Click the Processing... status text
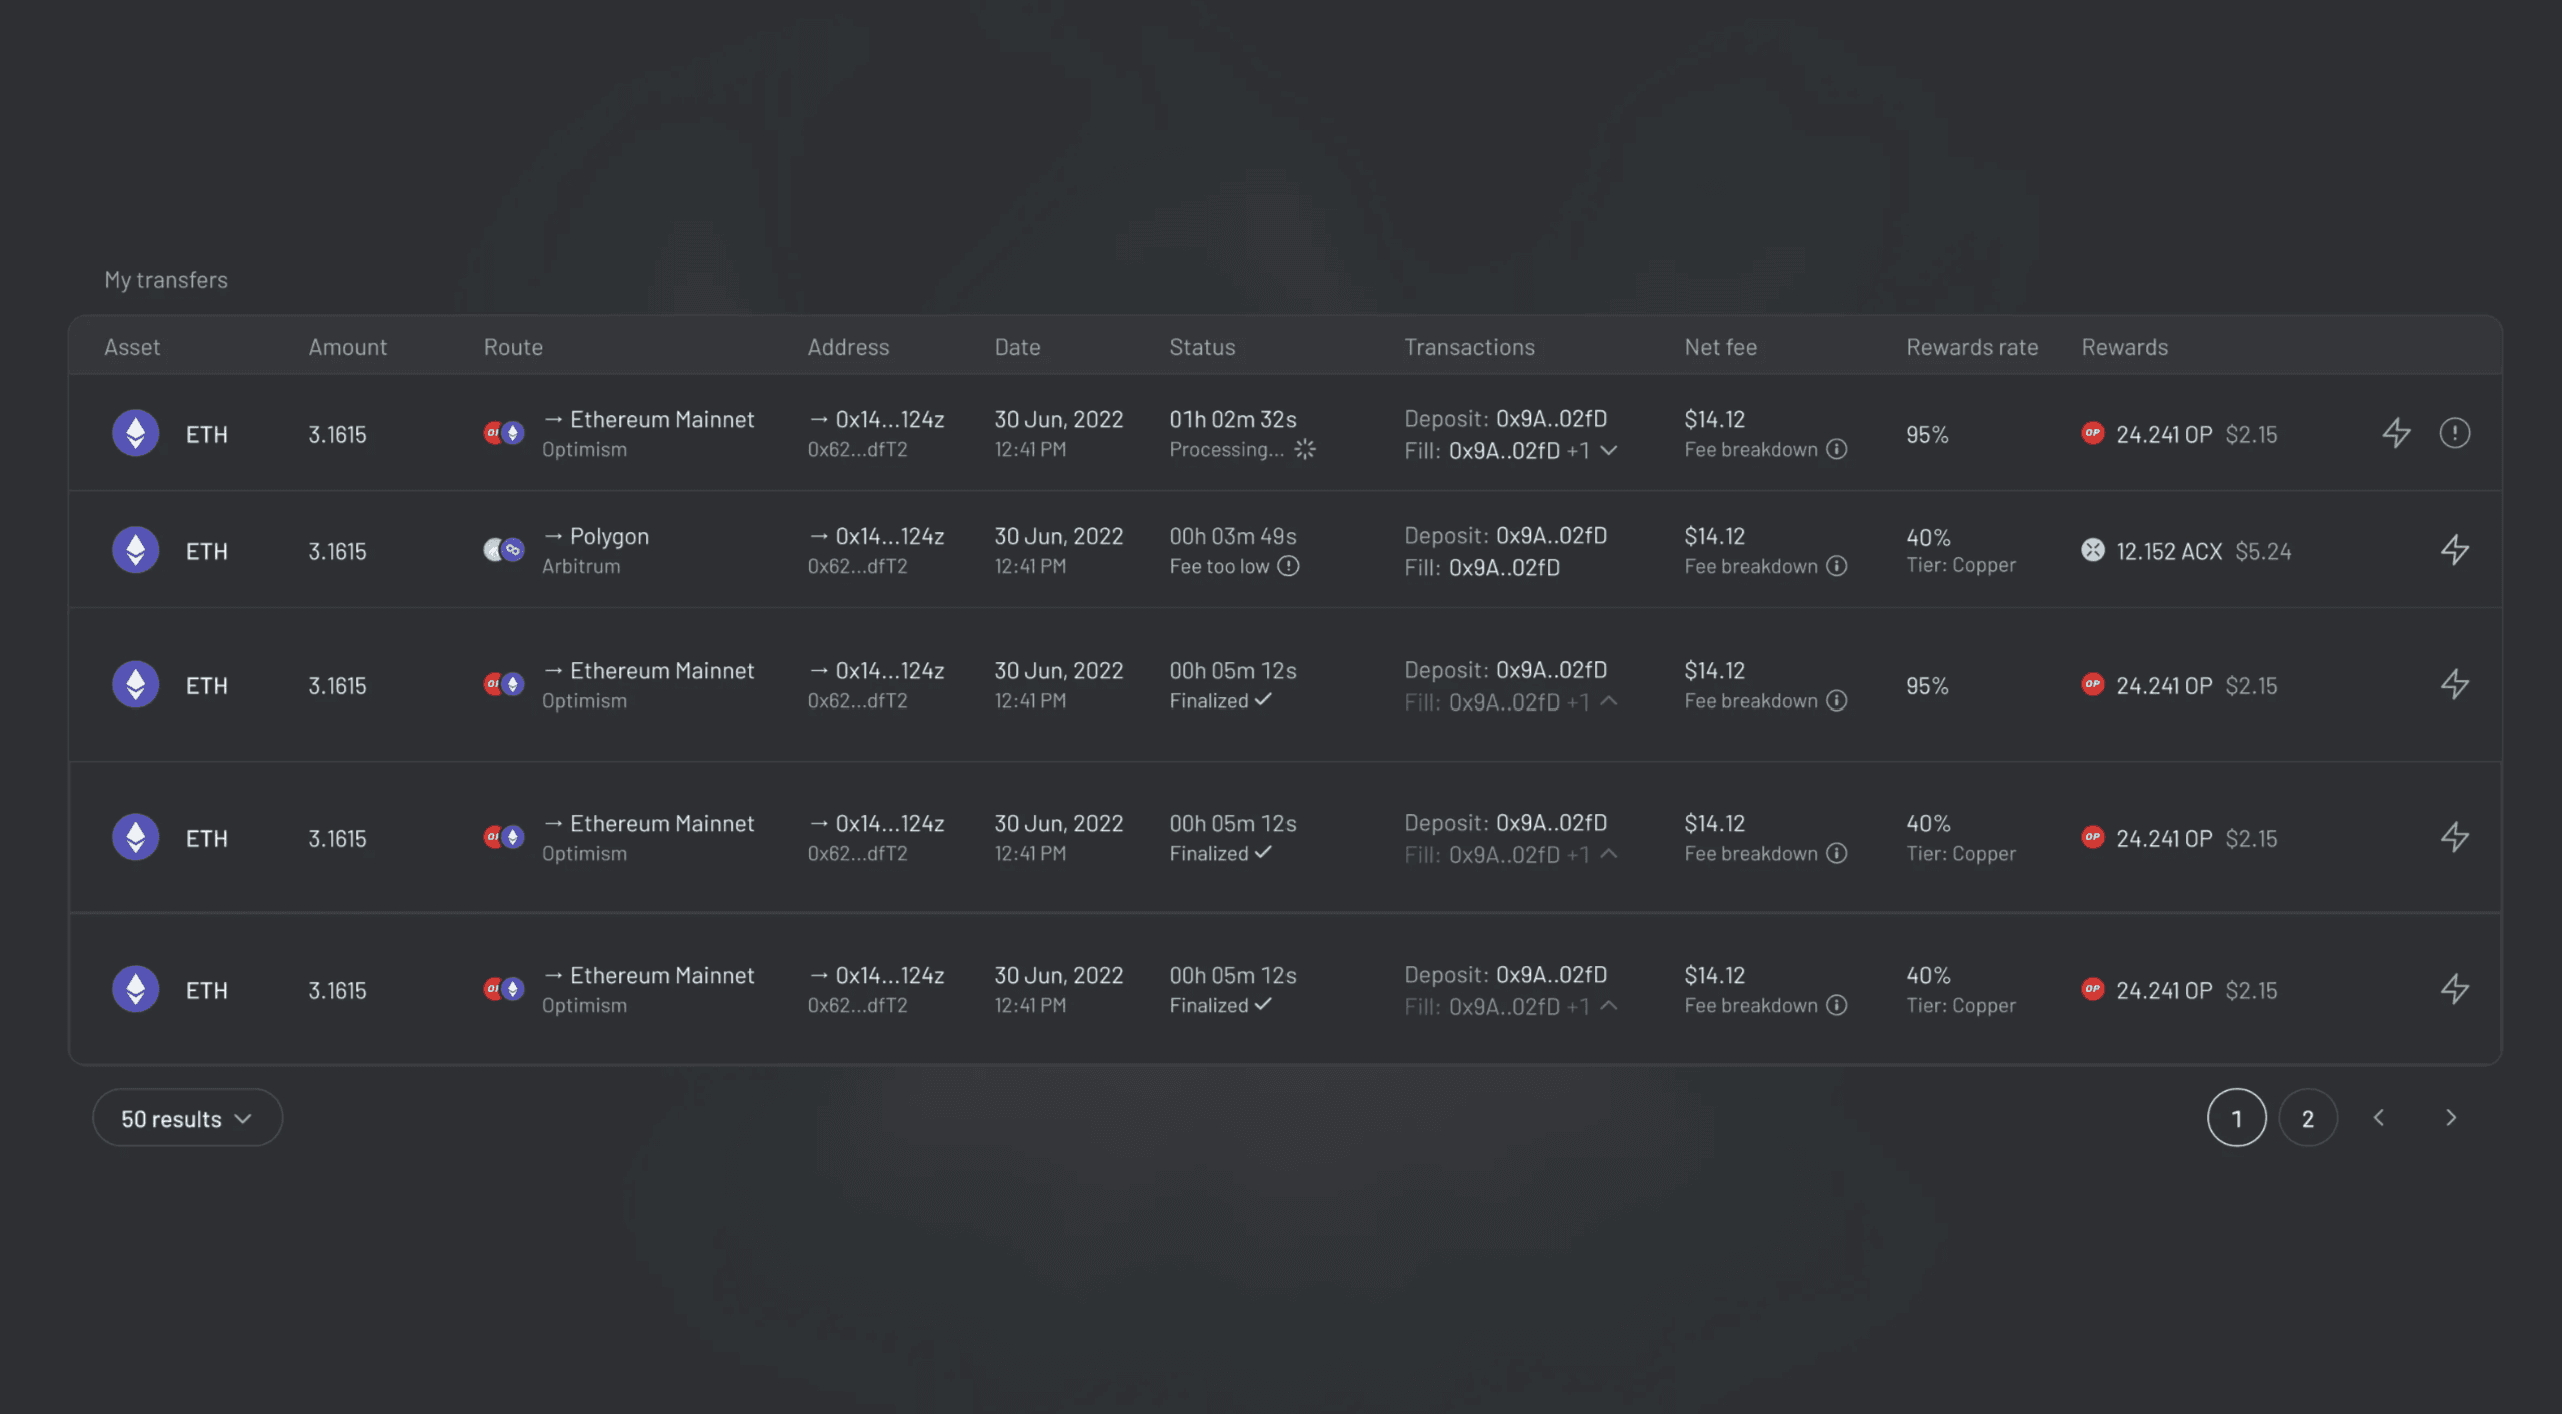This screenshot has height=1414, width=2562. click(1226, 449)
